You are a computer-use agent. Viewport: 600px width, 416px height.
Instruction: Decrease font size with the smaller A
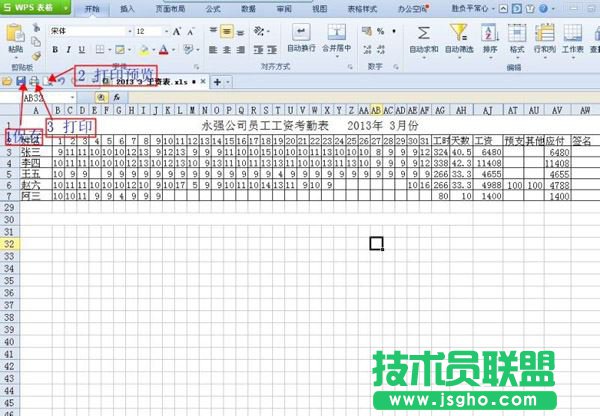pyautogui.click(x=191, y=31)
